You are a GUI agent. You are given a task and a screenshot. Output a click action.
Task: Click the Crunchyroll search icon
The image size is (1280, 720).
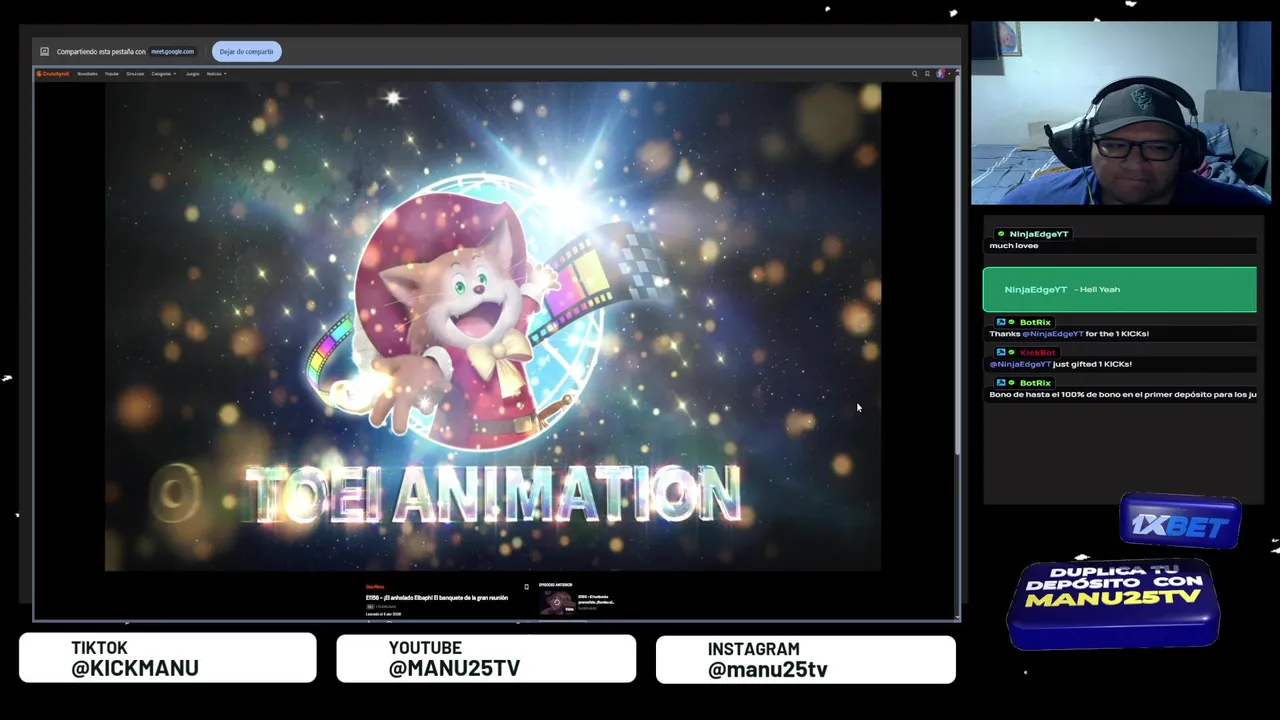tap(914, 73)
